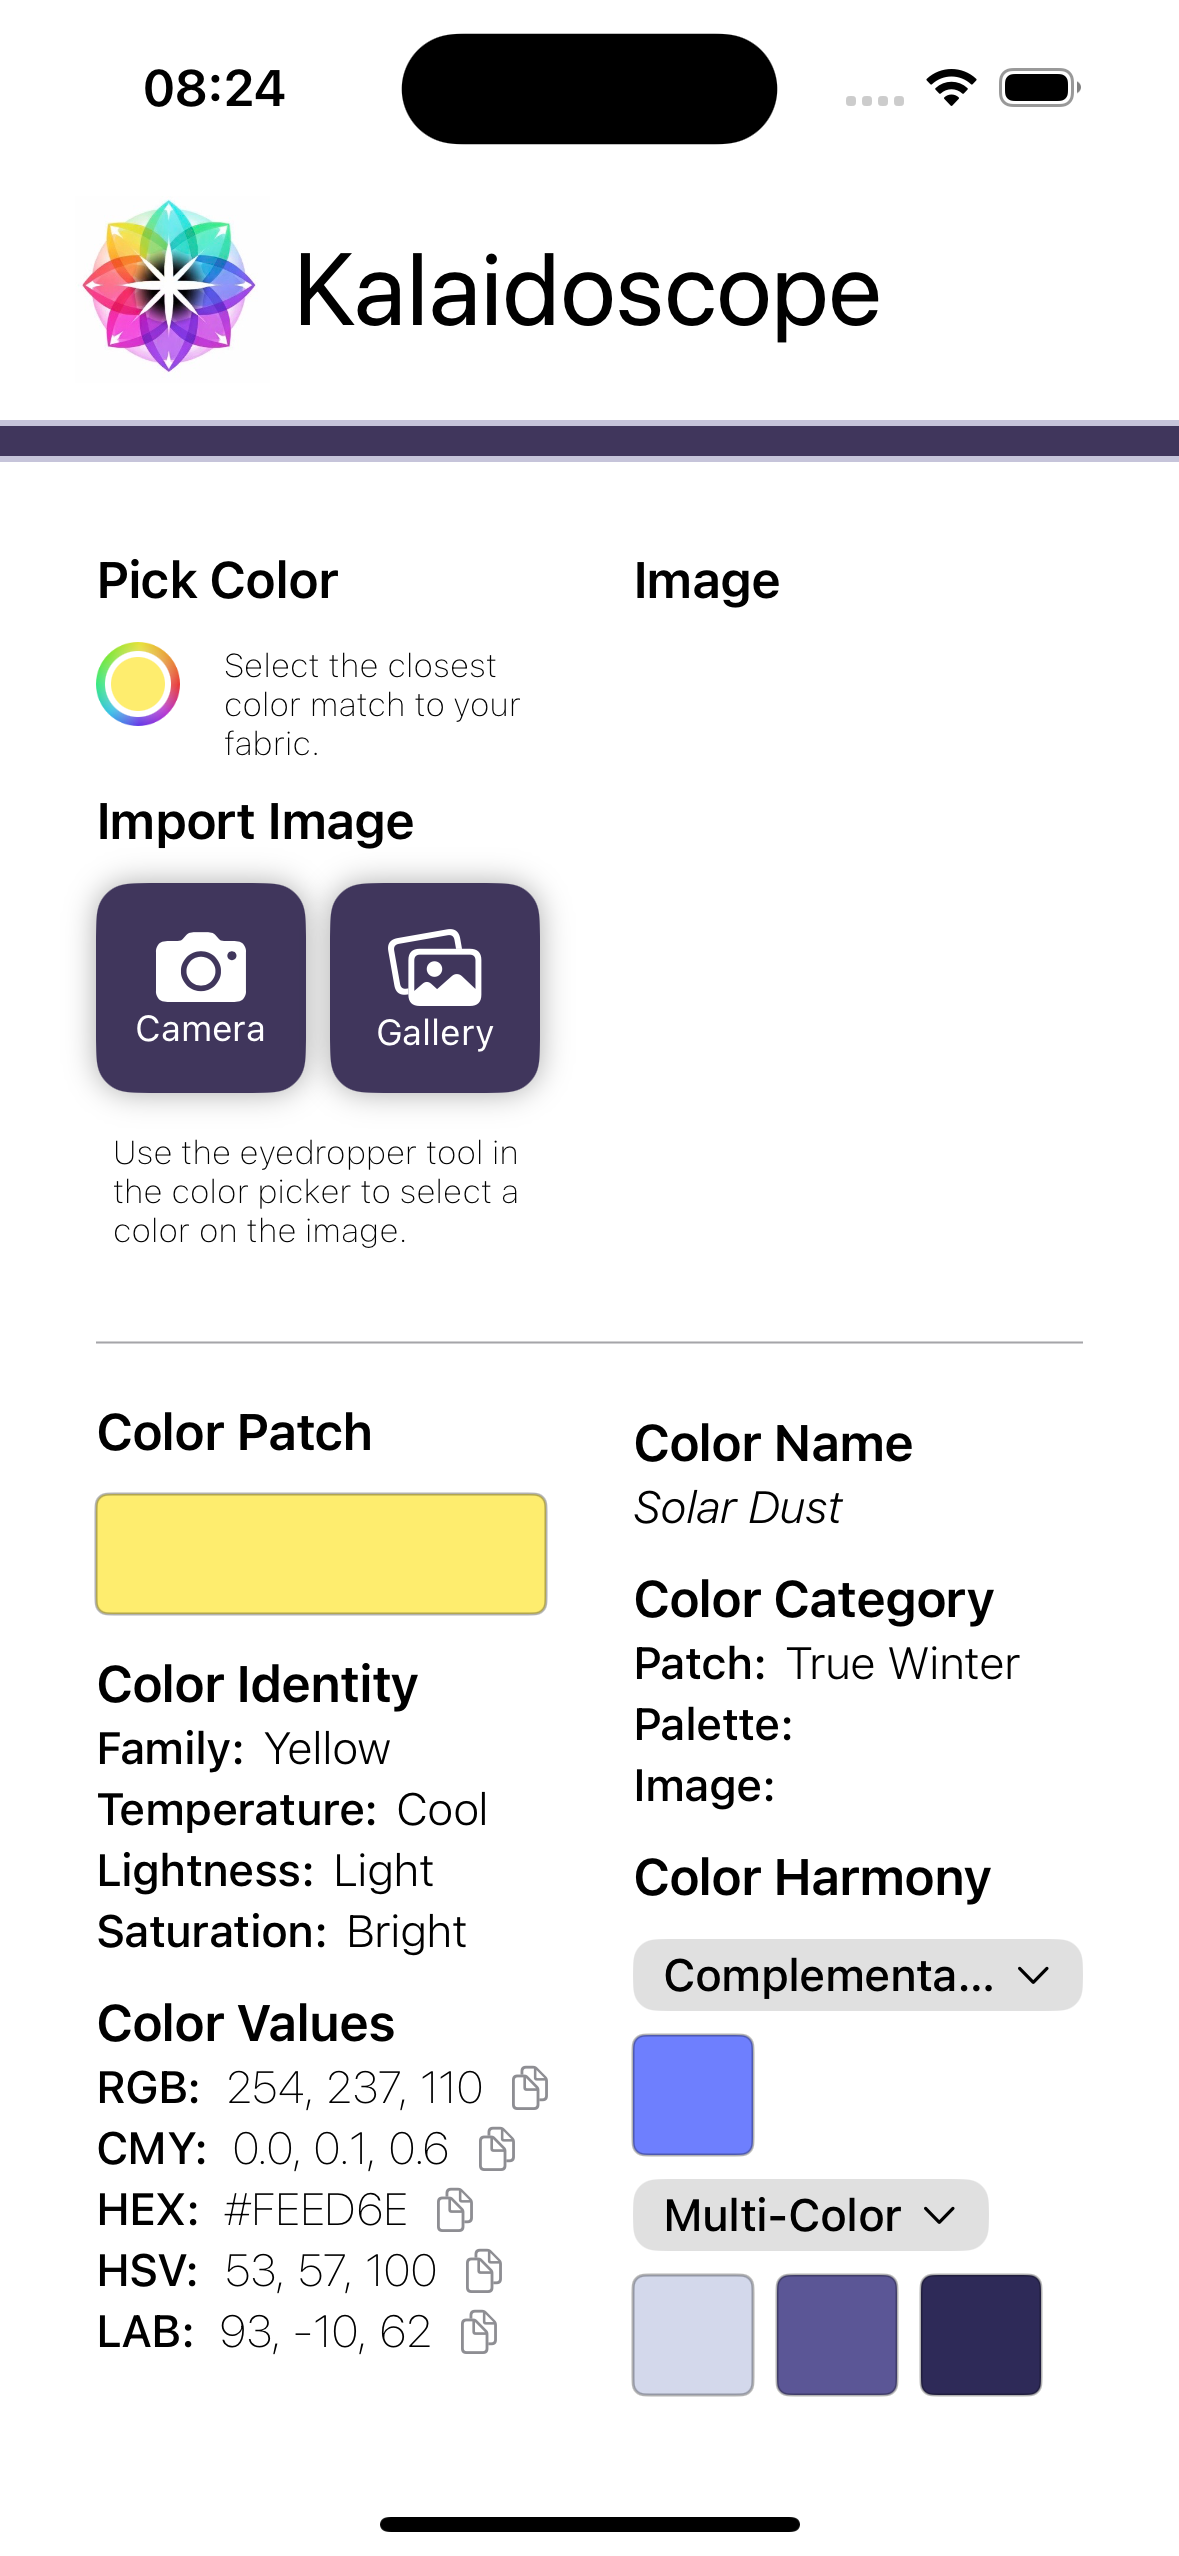The height and width of the screenshot is (2556, 1179).
Task: Select the blue complementary color swatch
Action: [x=693, y=2094]
